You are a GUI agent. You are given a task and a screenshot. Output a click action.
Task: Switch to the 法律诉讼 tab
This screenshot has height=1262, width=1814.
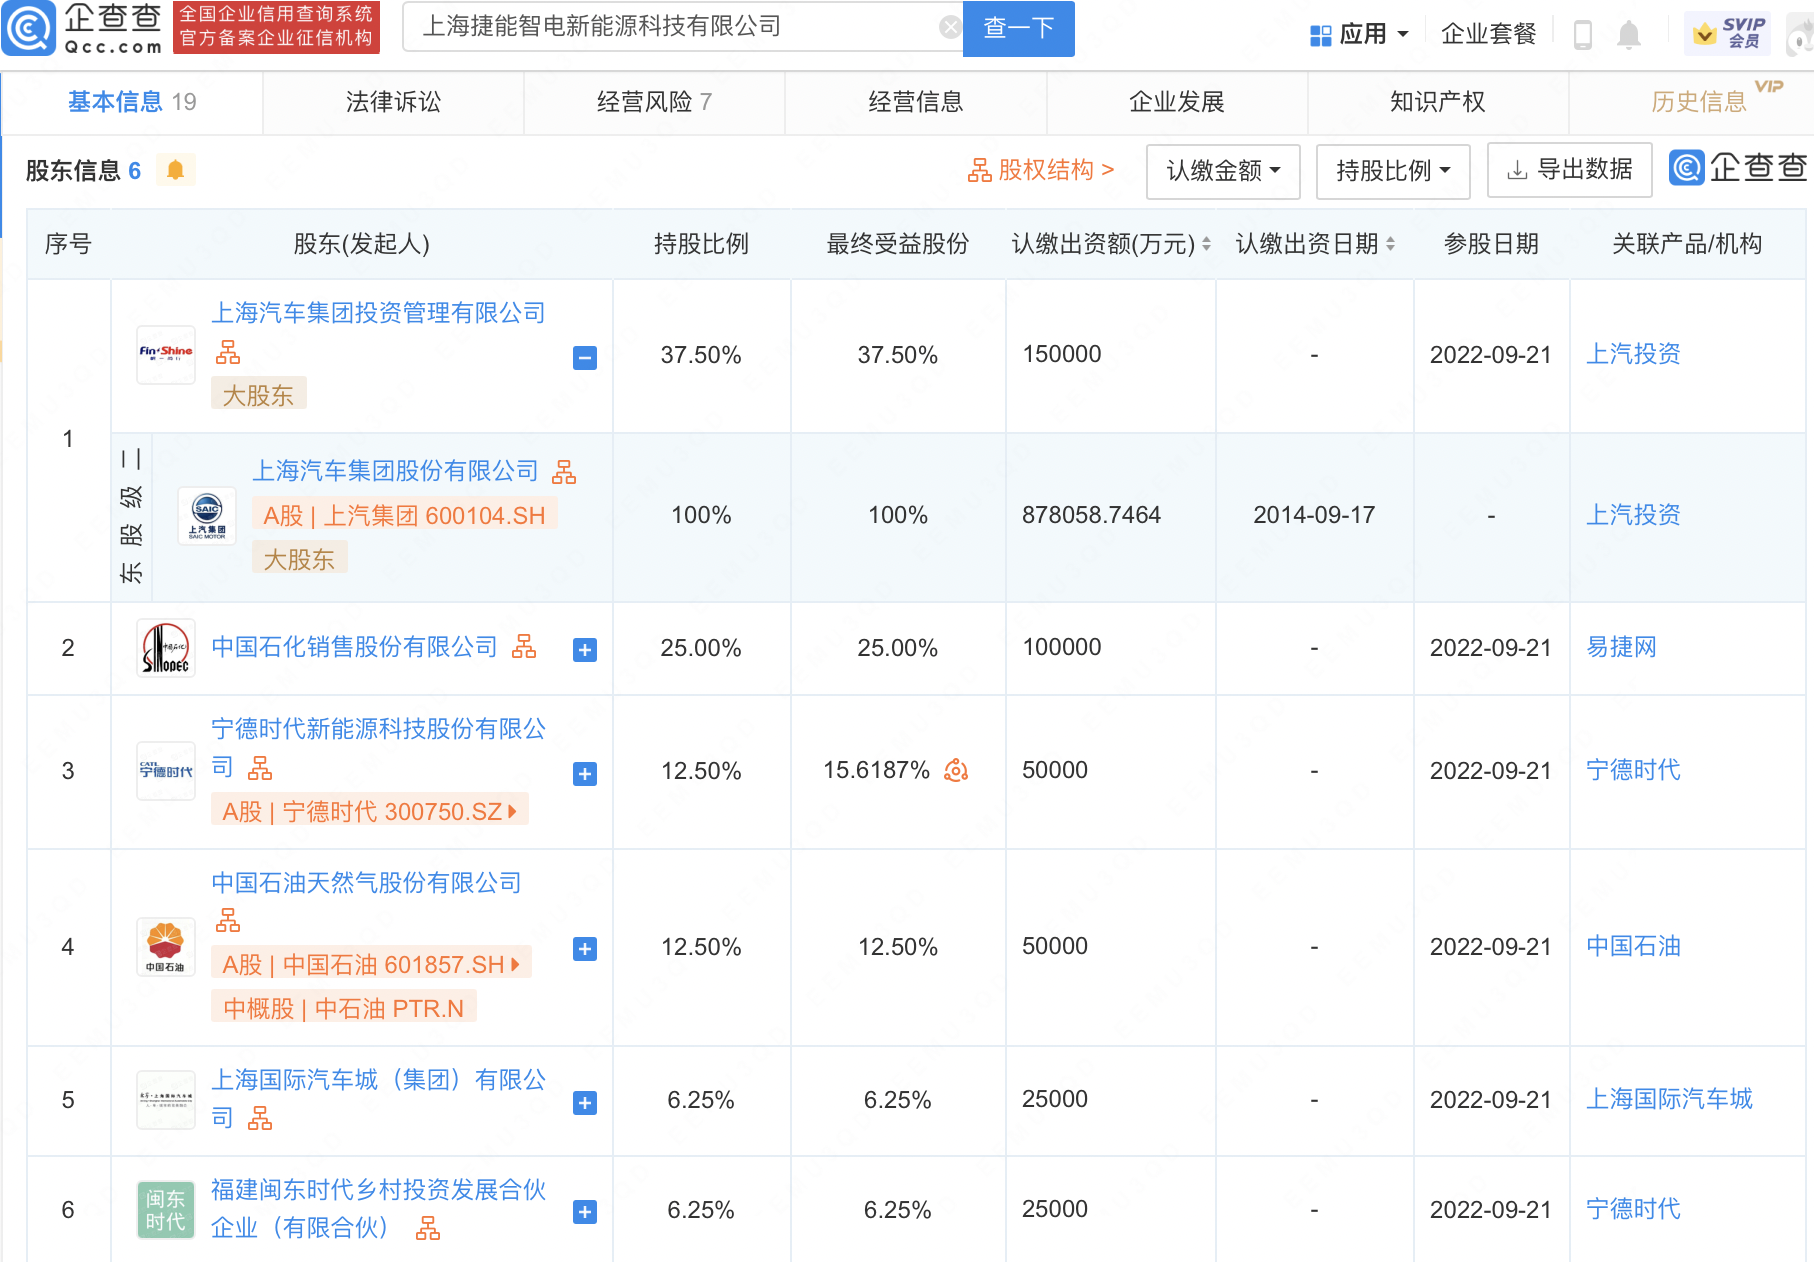click(x=393, y=102)
